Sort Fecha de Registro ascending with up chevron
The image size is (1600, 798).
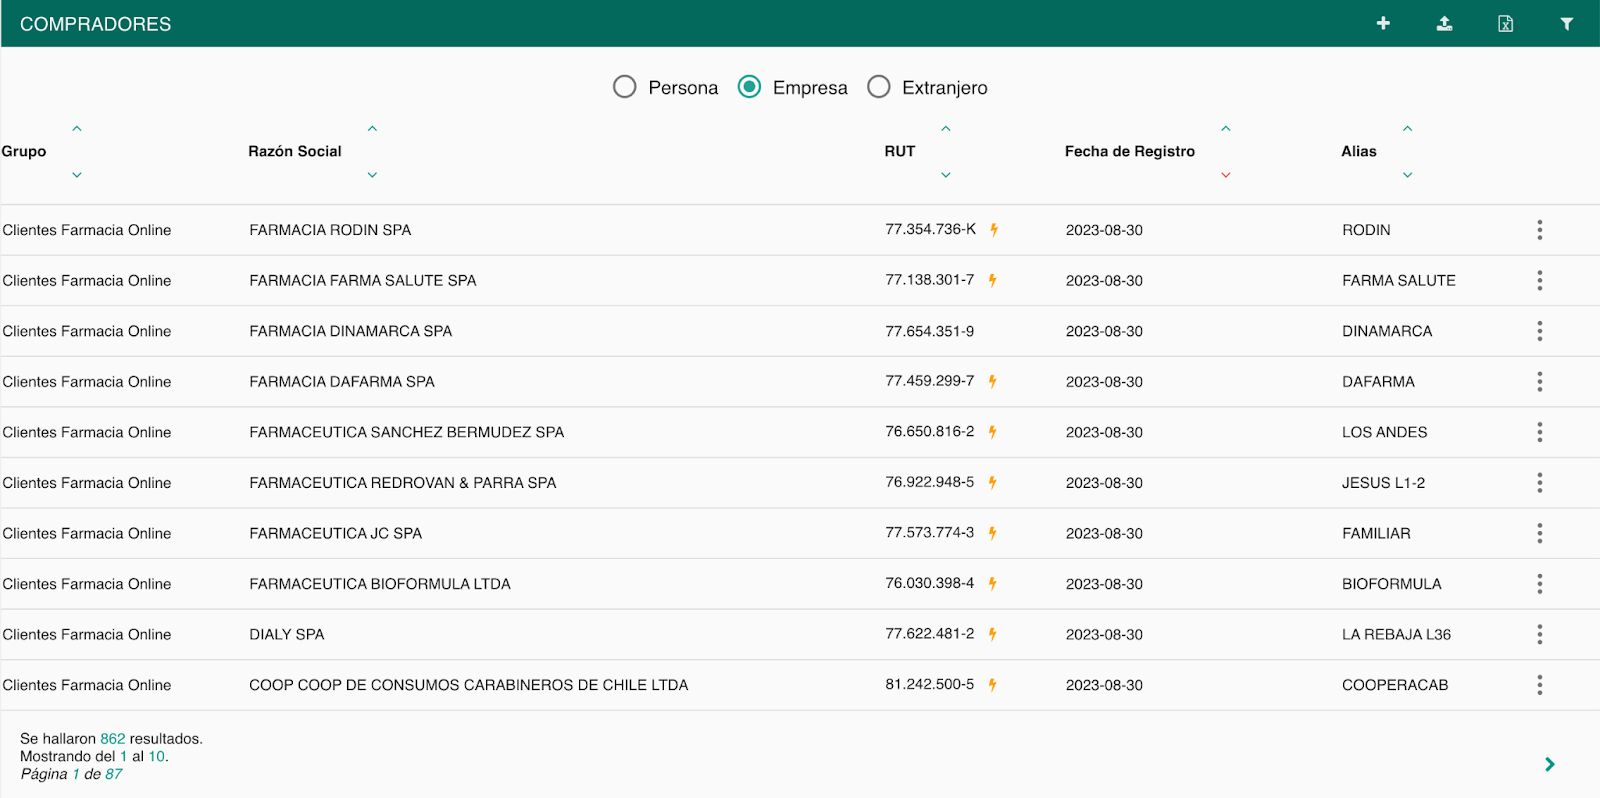point(1226,128)
